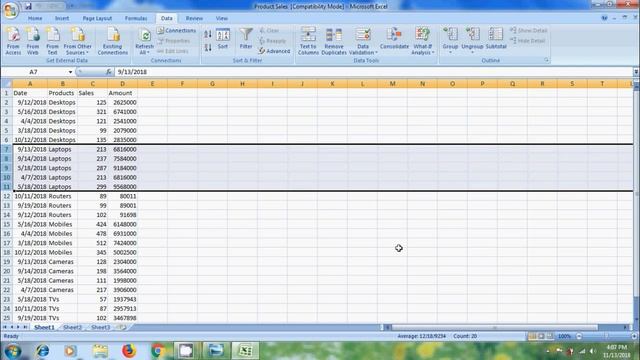The image size is (640, 360).
Task: Open Existing Connections
Action: click(113, 41)
